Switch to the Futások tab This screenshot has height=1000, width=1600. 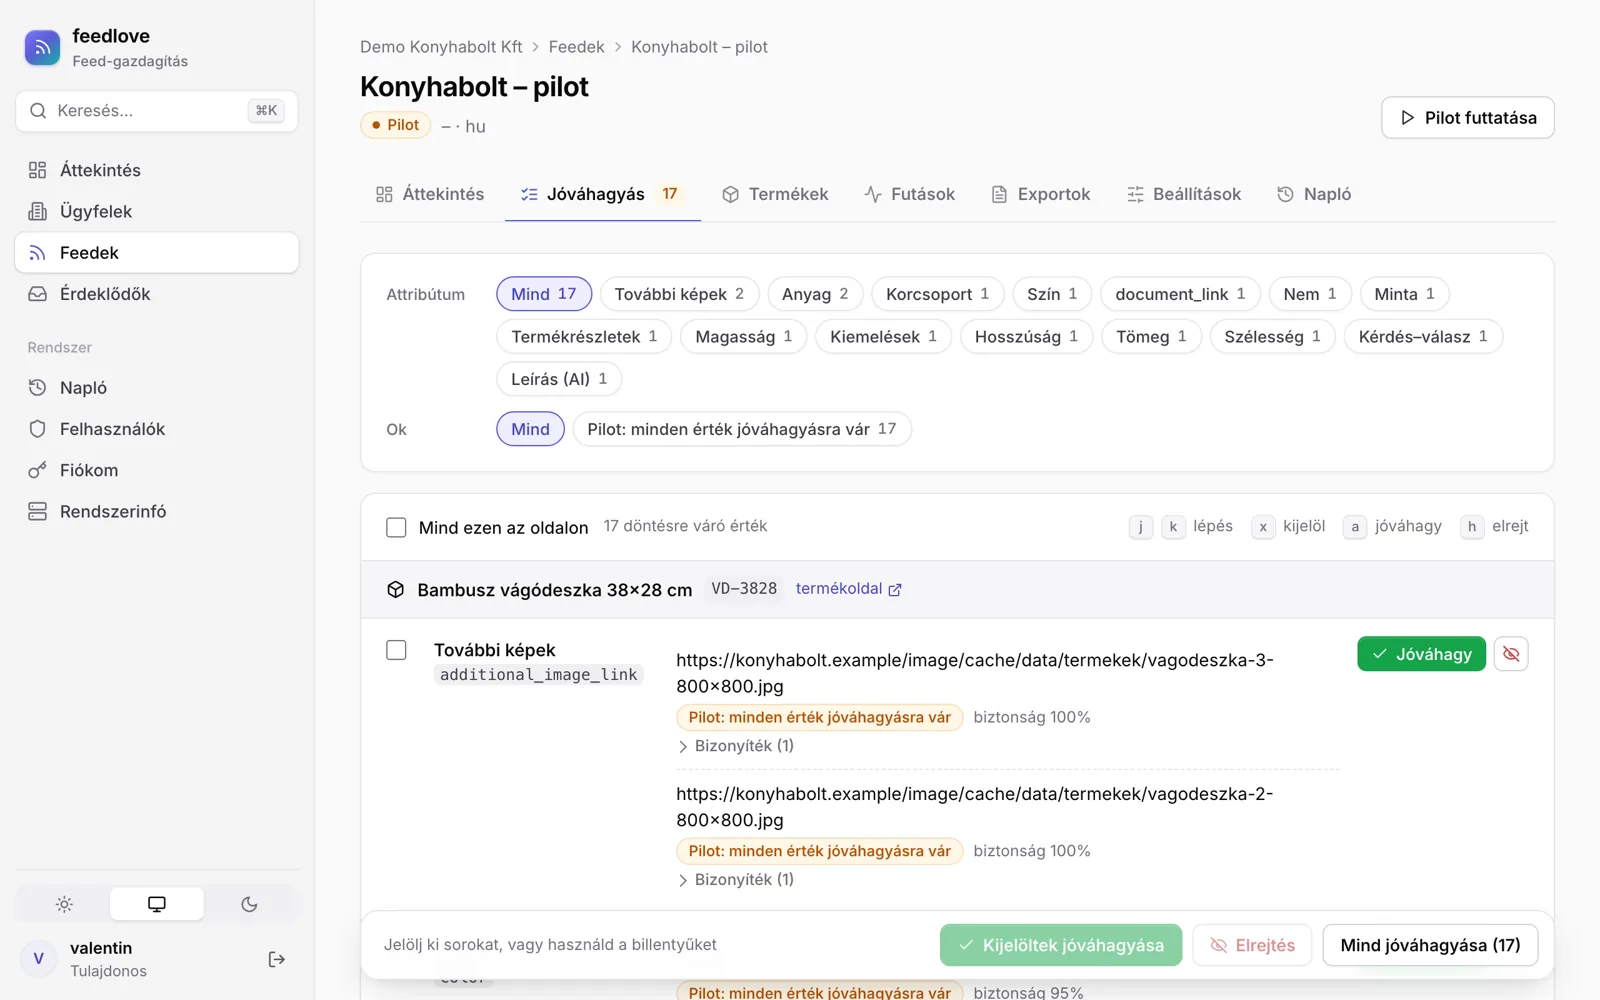910,194
